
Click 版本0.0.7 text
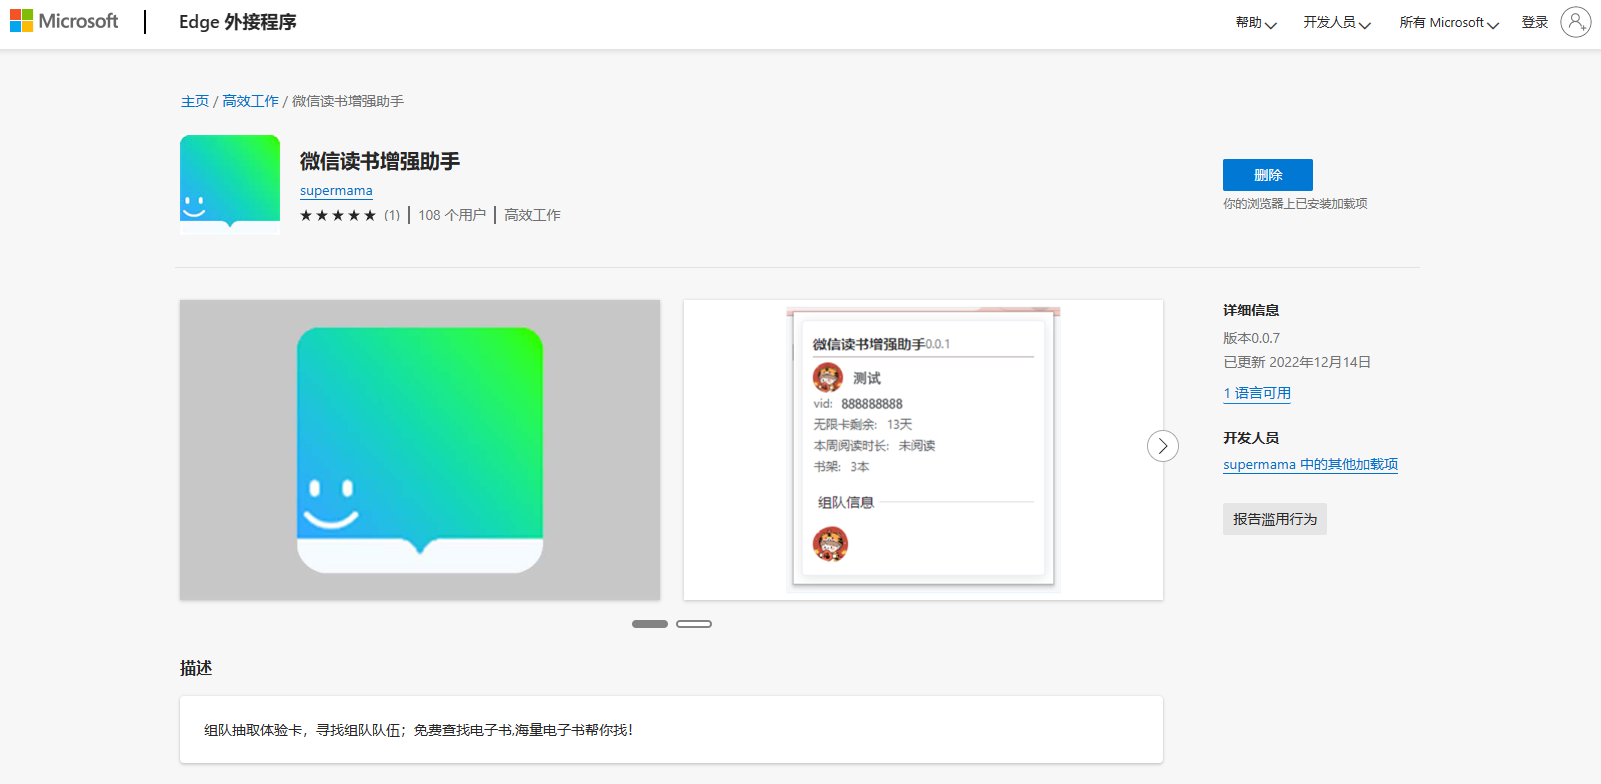[x=1251, y=338]
